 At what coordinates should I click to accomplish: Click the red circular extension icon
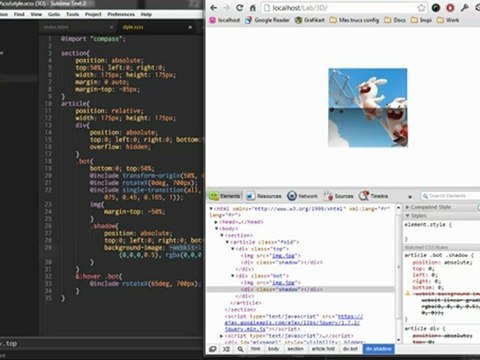450,8
